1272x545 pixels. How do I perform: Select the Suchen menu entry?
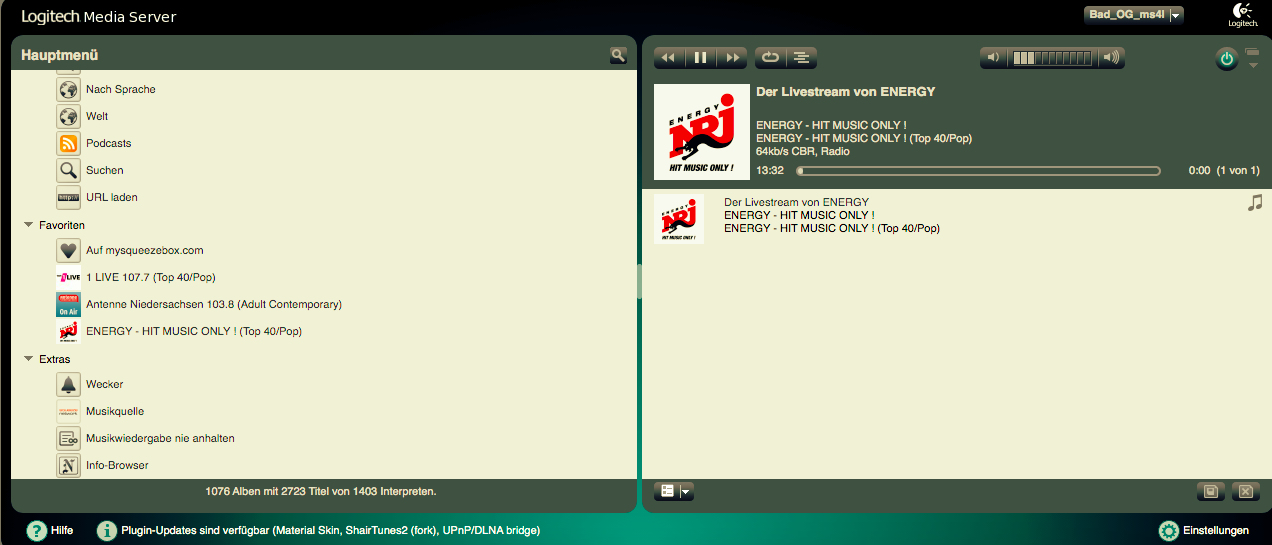[105, 170]
